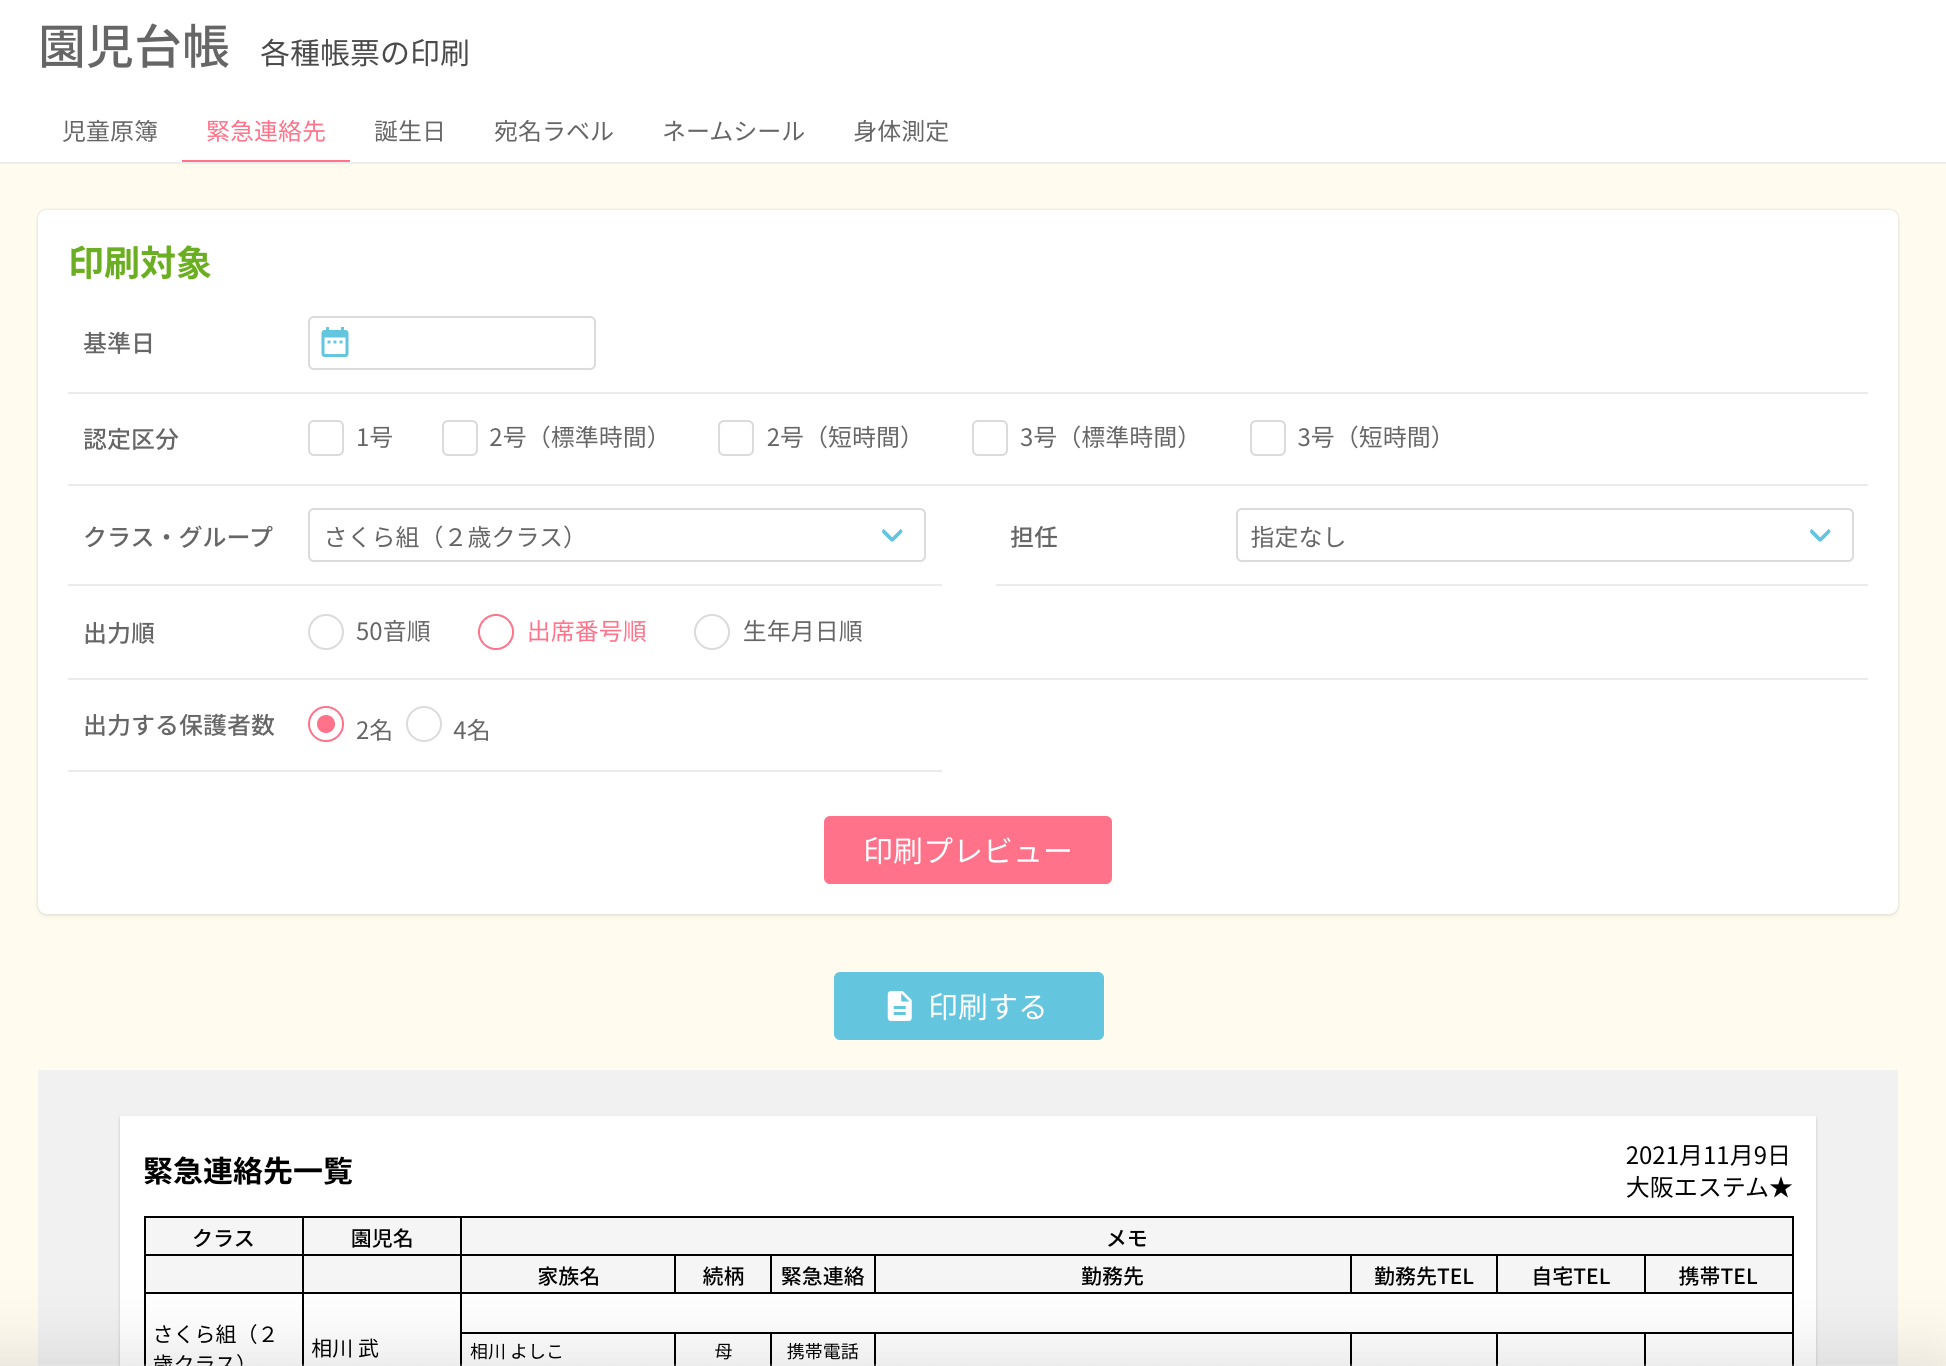The height and width of the screenshot is (1366, 1946).
Task: Click the 勤務先 column header
Action: point(1112,1276)
